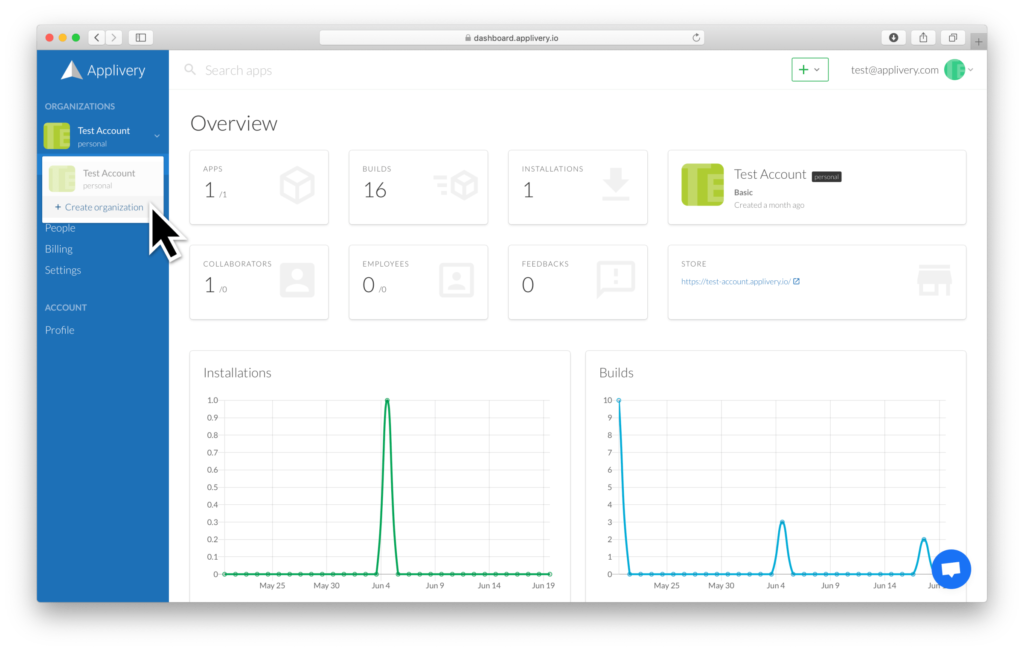Click the search magnifier icon
Viewport: 1024px width, 651px height.
(190, 69)
